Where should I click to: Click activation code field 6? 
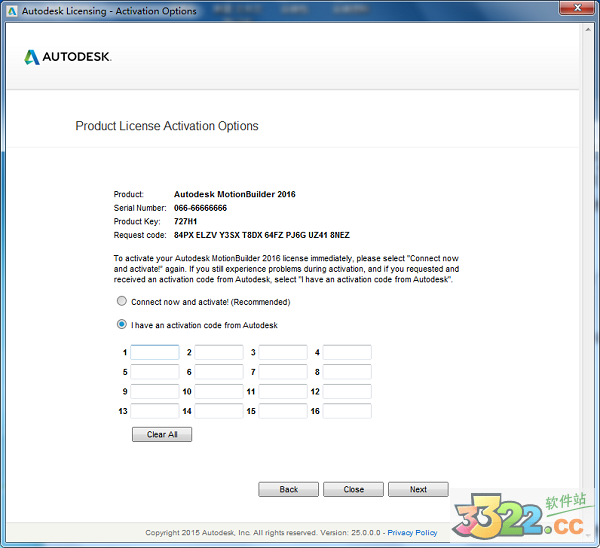pos(219,372)
